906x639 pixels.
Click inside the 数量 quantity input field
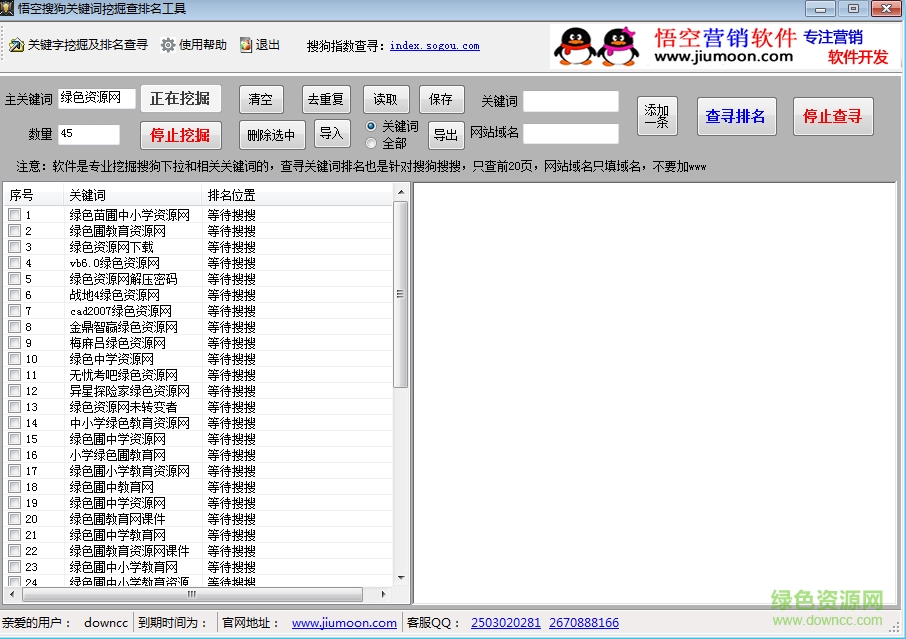point(88,133)
